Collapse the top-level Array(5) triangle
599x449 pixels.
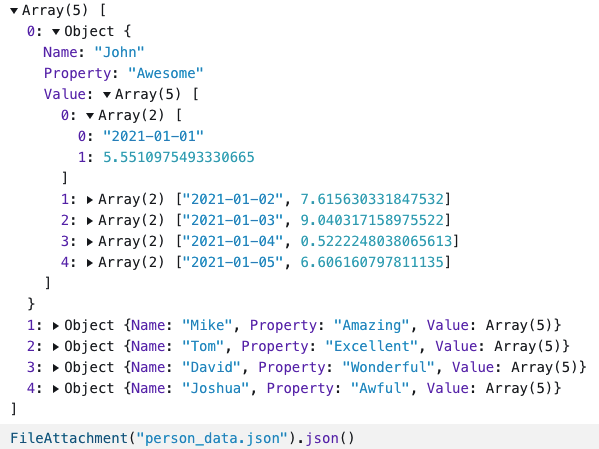pyautogui.click(x=14, y=11)
